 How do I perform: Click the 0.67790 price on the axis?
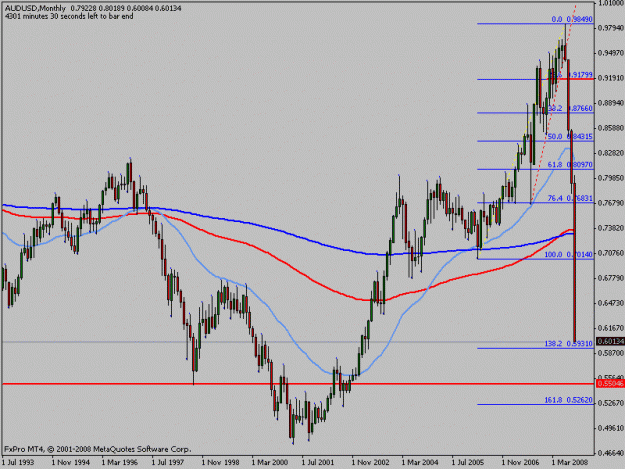(611, 278)
